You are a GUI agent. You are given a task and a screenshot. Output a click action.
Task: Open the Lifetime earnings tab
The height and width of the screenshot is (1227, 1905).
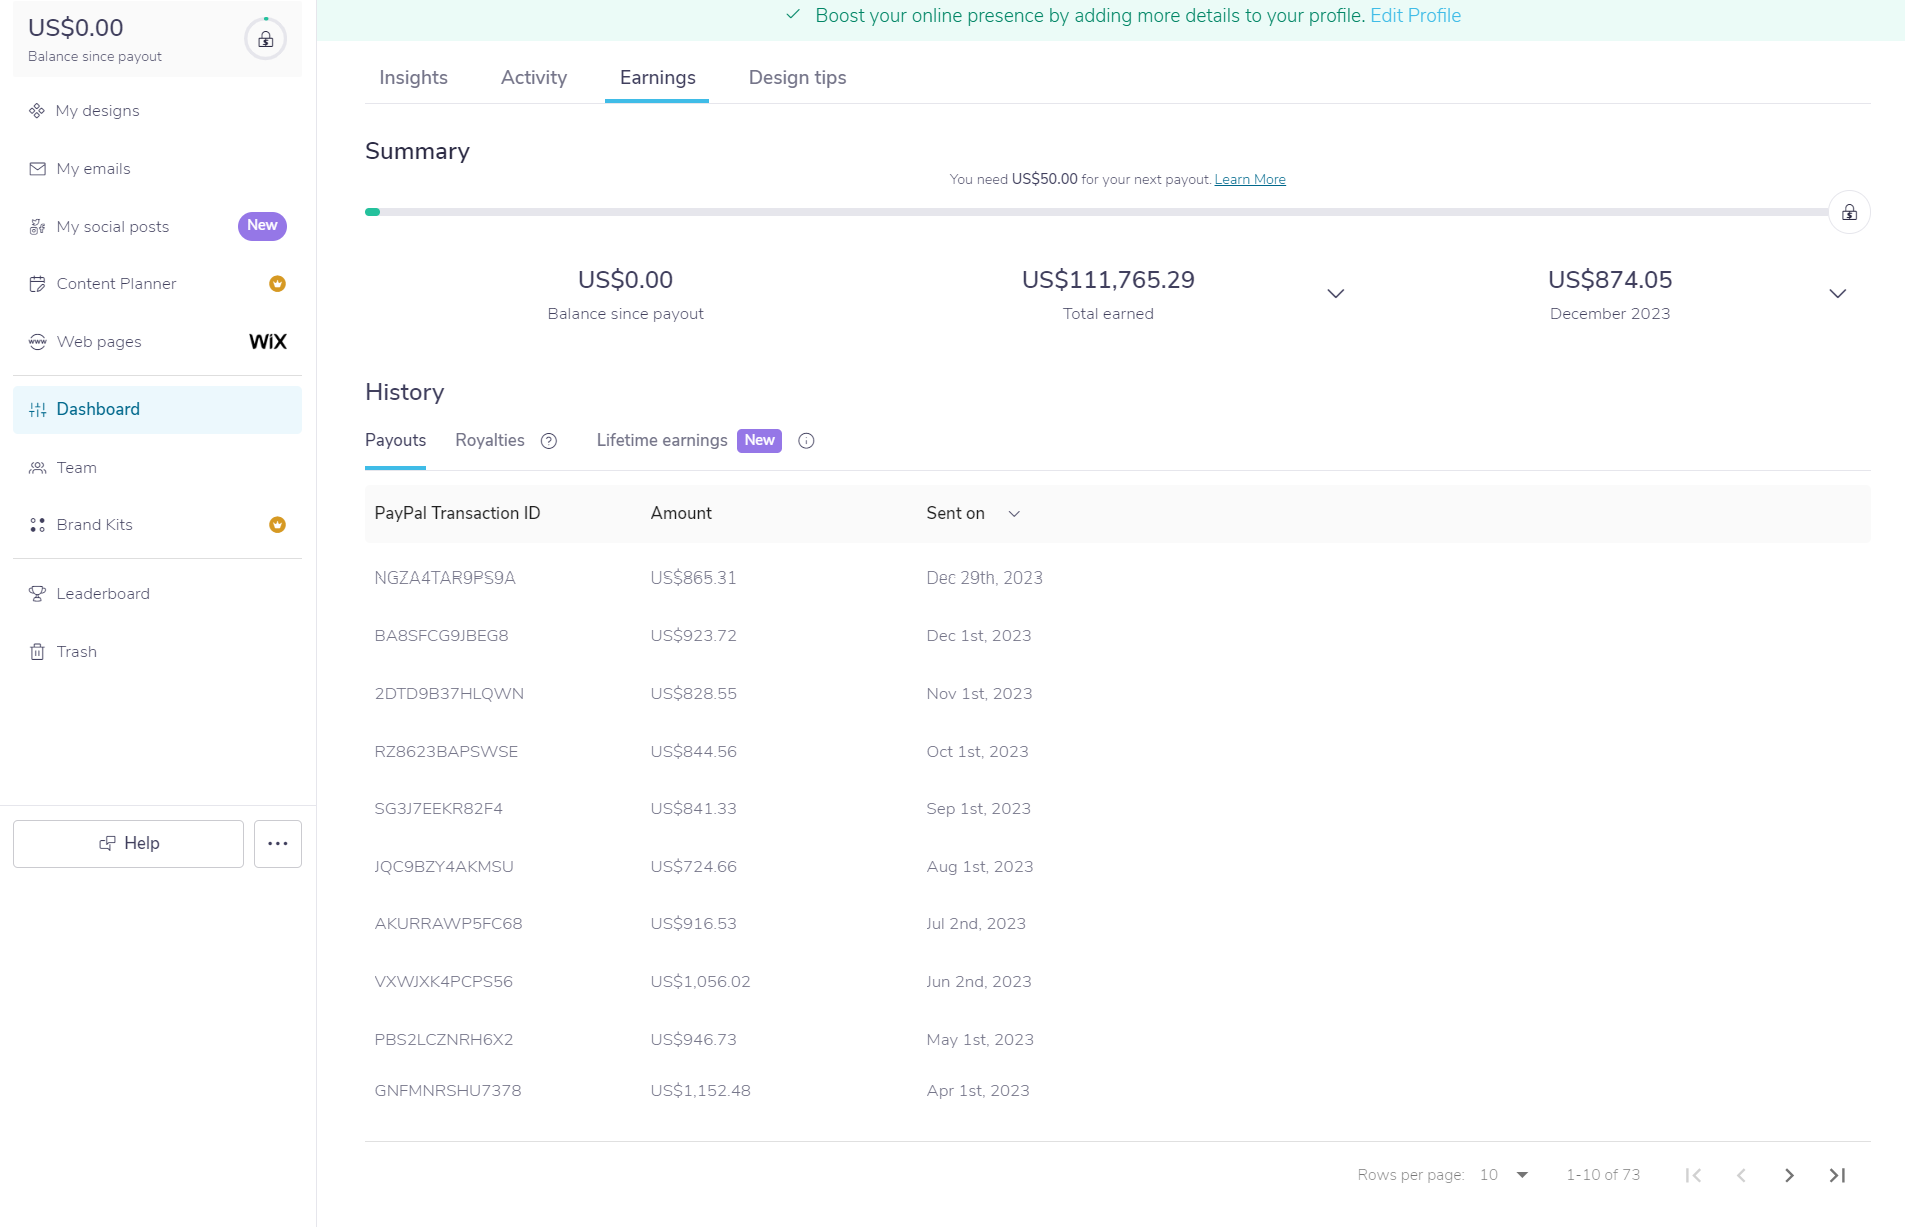(662, 441)
